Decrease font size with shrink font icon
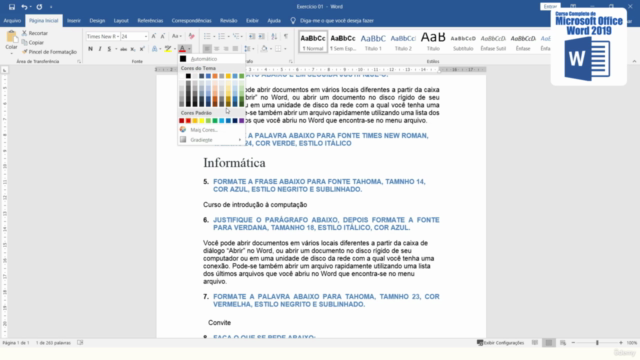The width and height of the screenshot is (640, 360). 162,36
